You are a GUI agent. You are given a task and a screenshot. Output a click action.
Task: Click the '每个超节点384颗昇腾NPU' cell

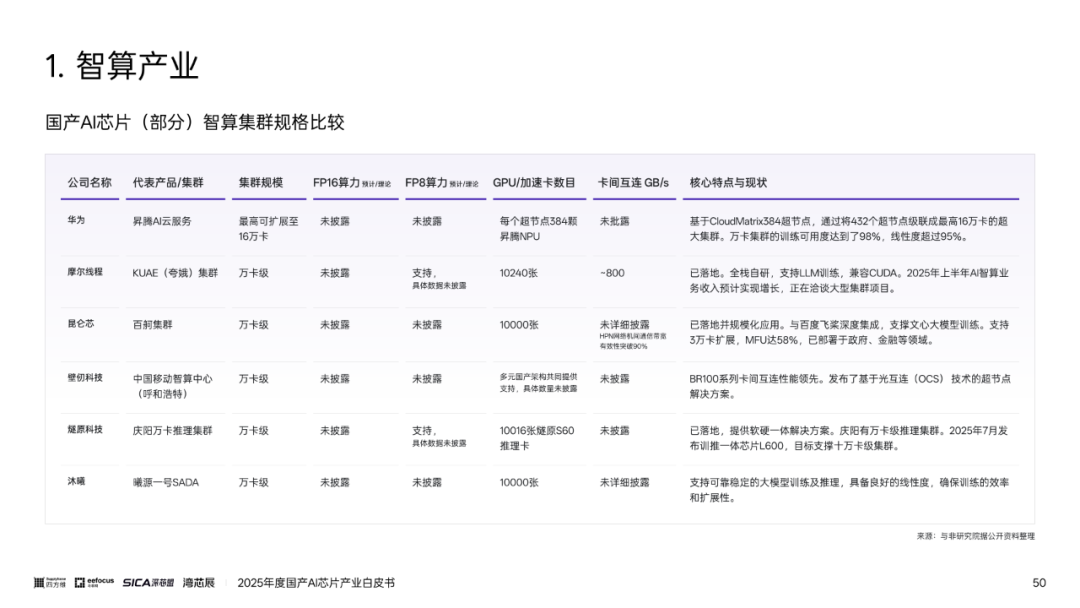pos(539,229)
